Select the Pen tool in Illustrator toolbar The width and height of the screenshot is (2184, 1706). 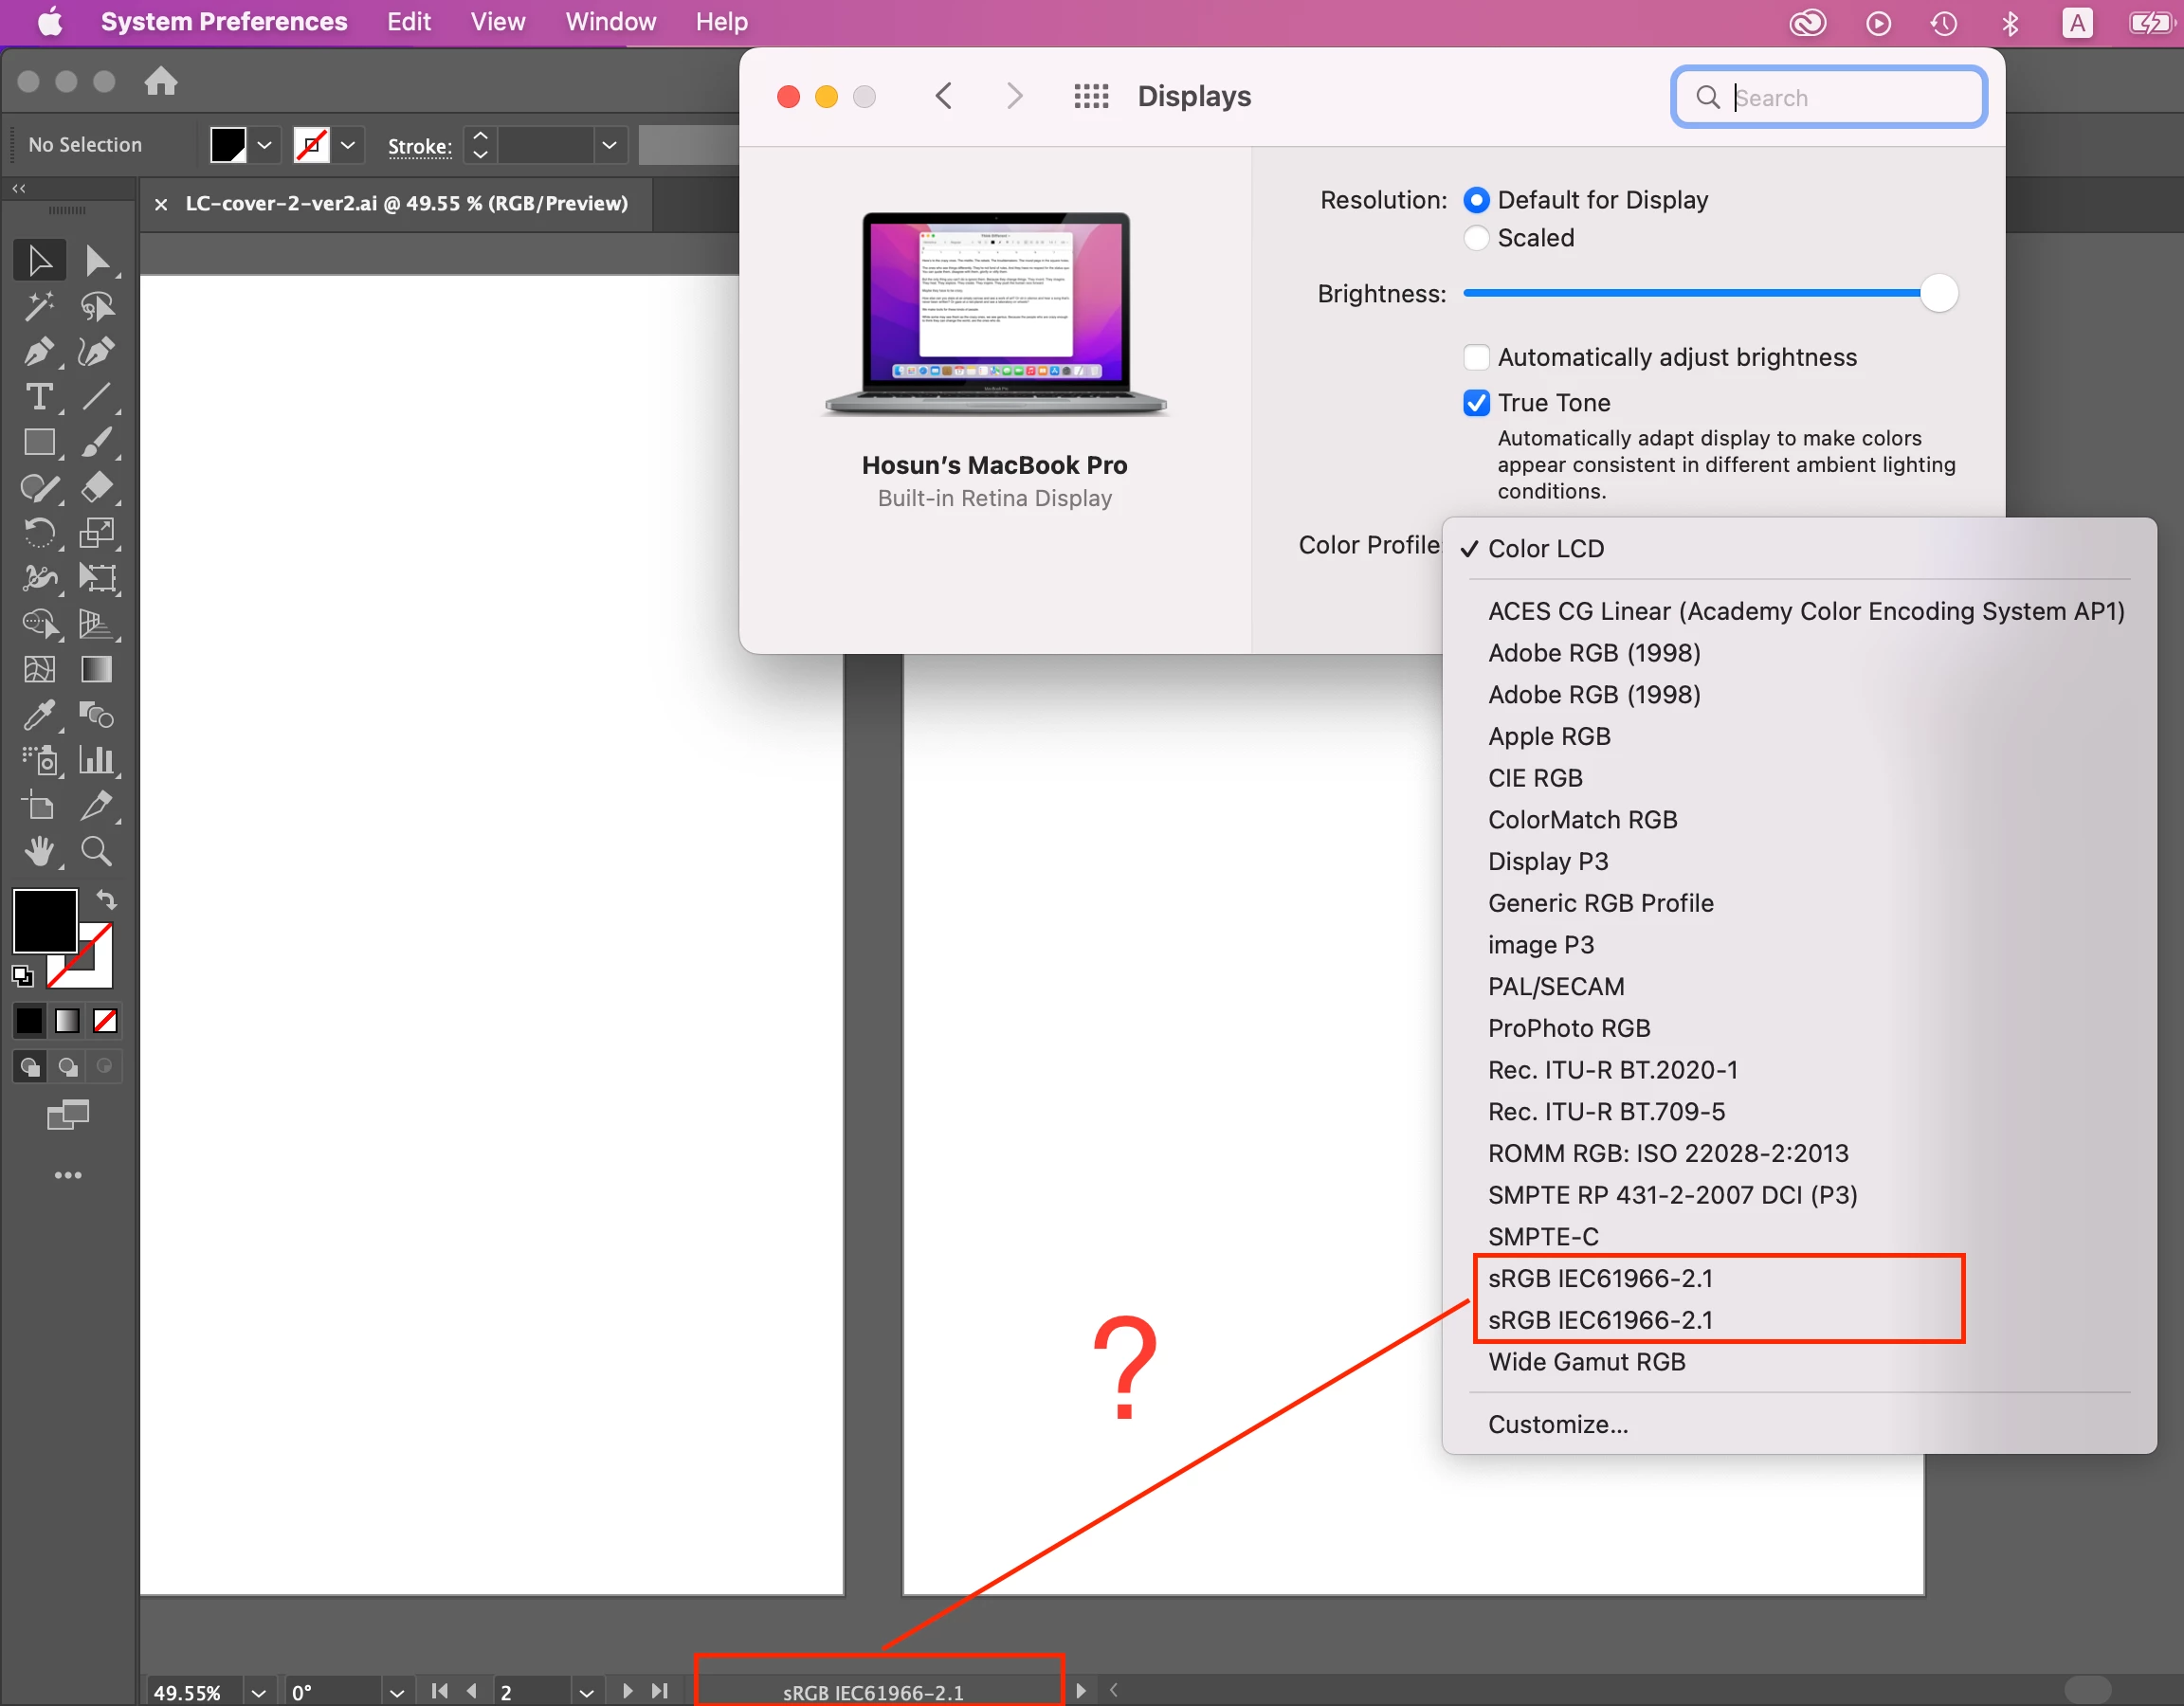38,352
